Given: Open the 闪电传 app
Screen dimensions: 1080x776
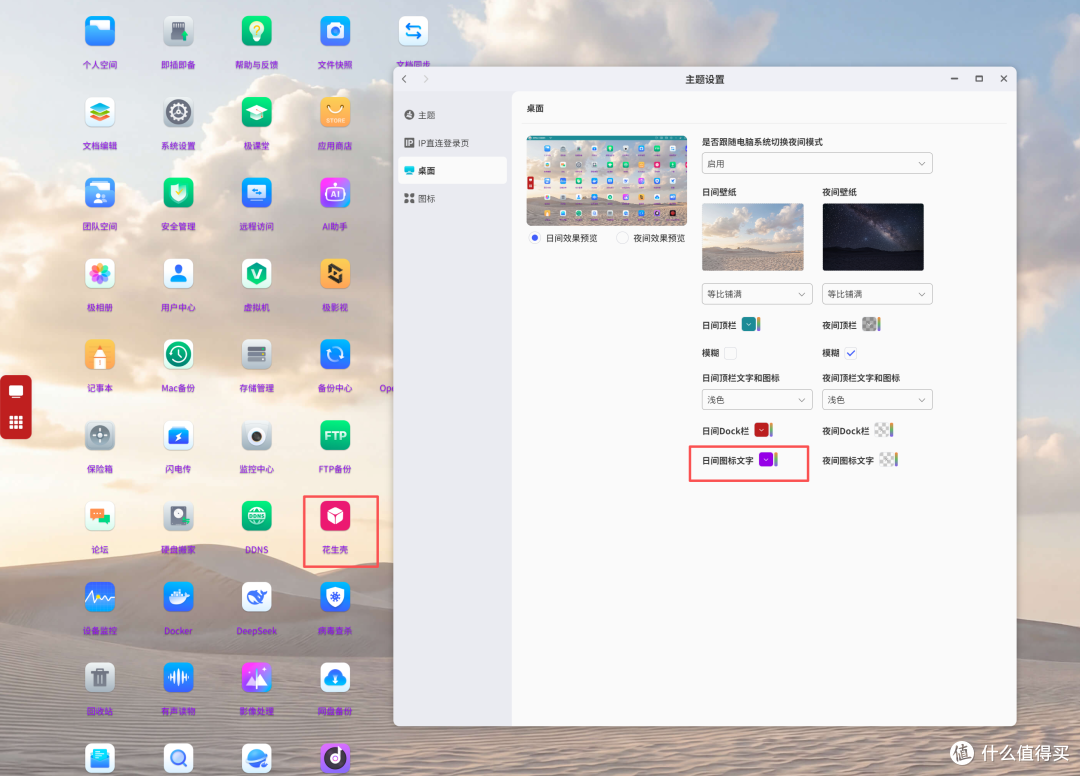Looking at the screenshot, I should (x=178, y=435).
